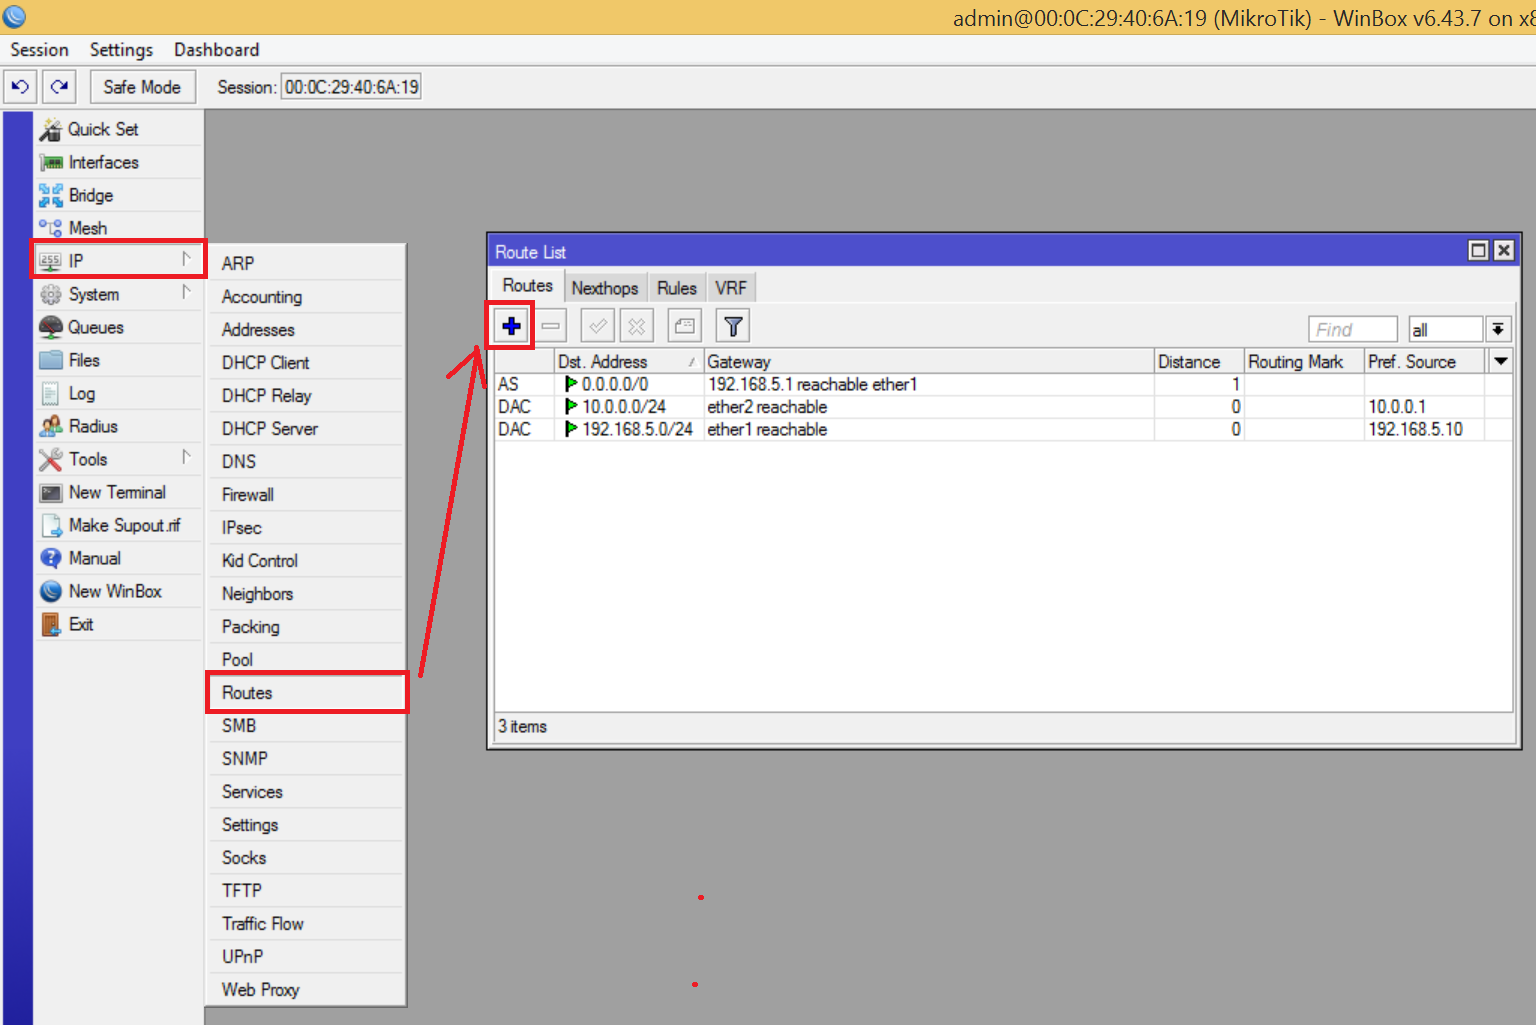Viewport: 1536px width, 1025px height.
Task: Click the Enable checkmark toolbar icon
Action: point(597,326)
